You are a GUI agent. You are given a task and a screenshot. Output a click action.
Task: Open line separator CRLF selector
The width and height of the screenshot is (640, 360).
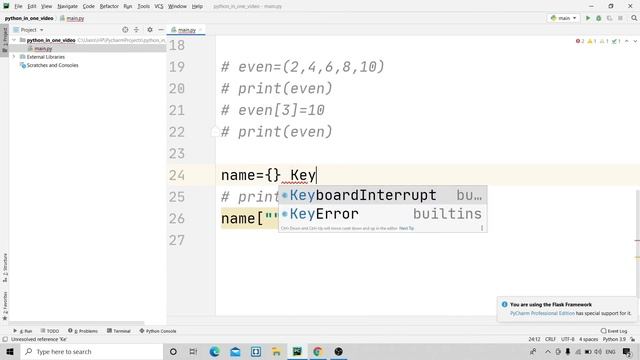click(x=550, y=339)
